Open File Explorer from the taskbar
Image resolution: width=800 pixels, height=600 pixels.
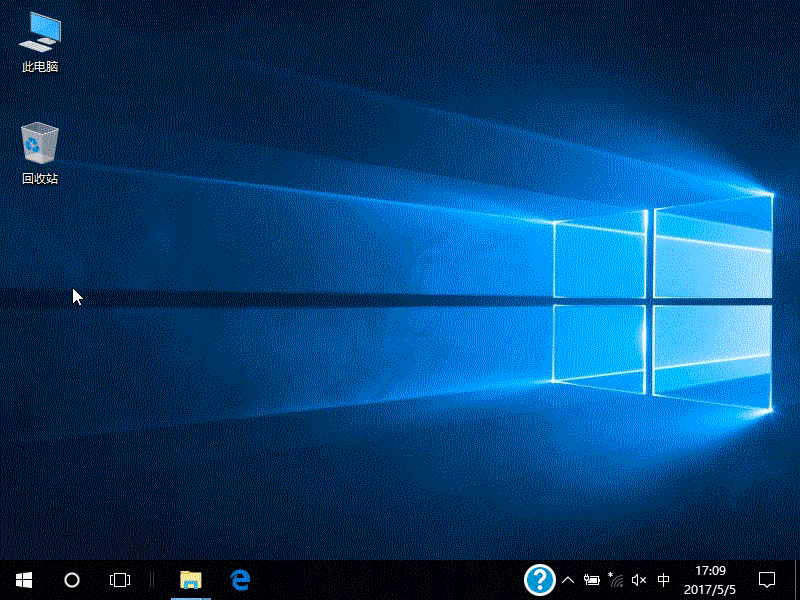click(x=191, y=580)
